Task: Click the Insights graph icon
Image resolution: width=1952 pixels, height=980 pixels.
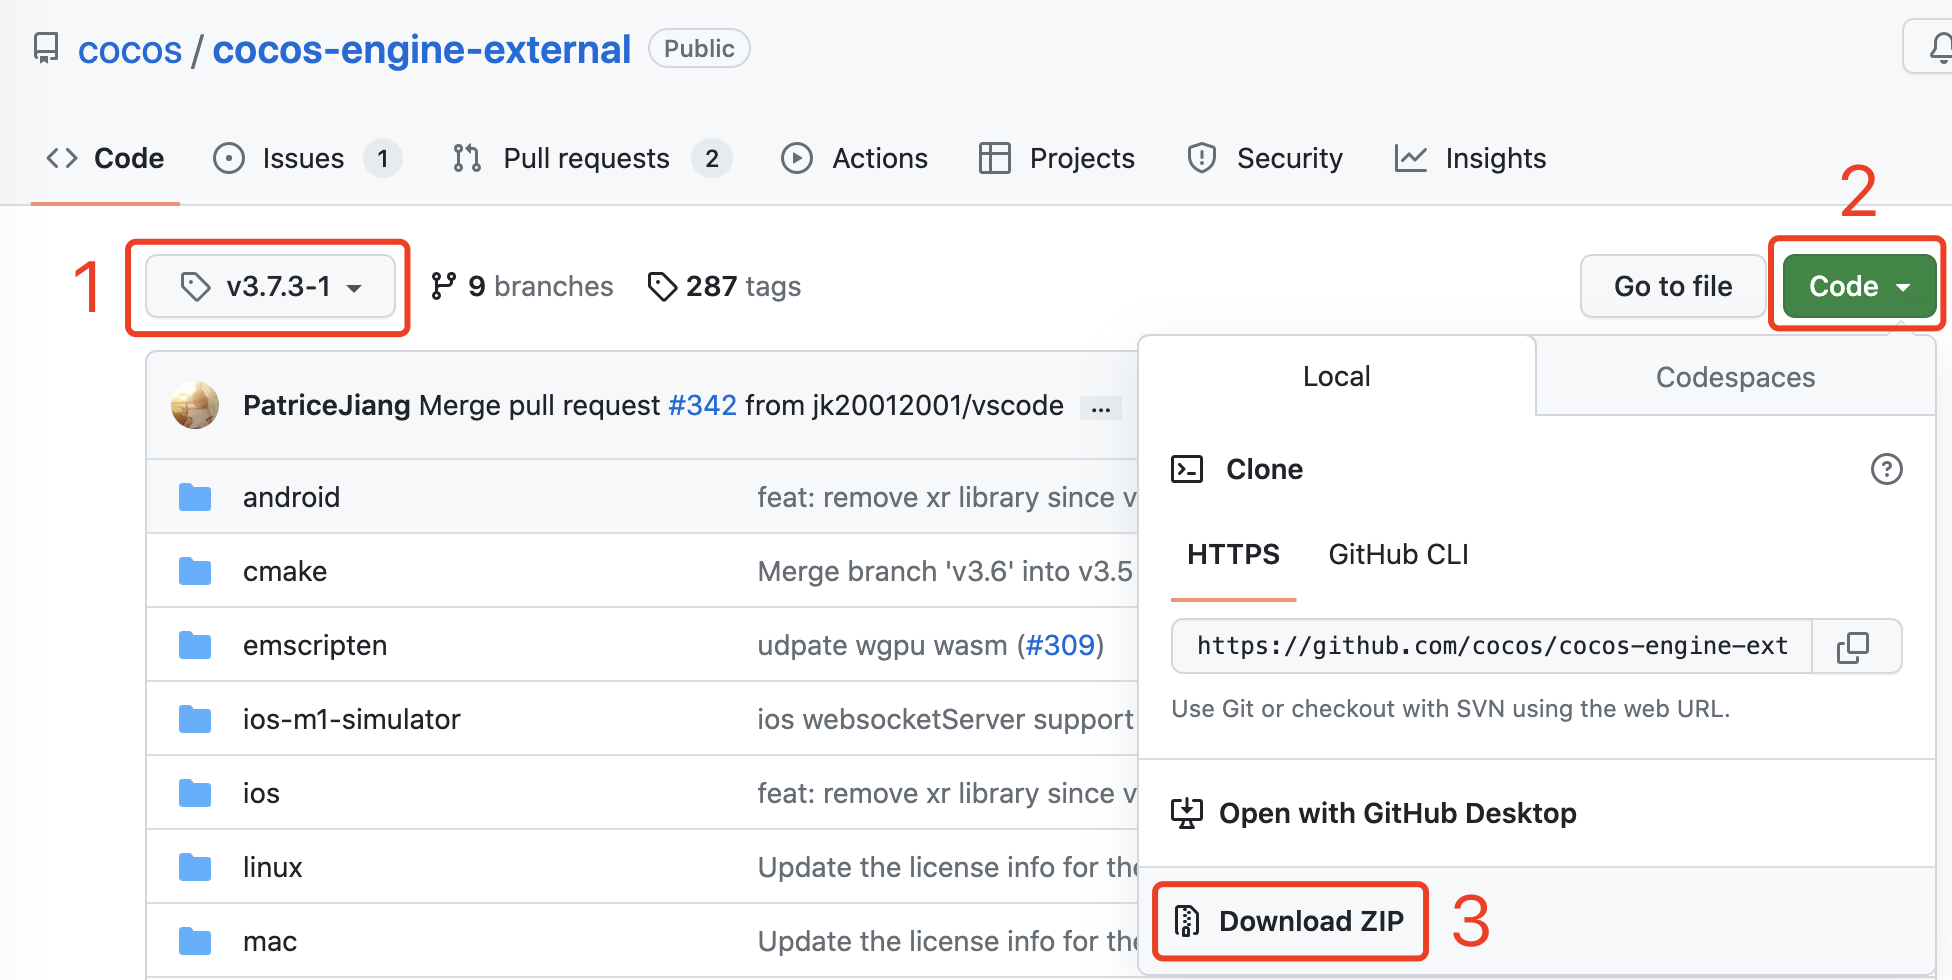Action: 1411,158
